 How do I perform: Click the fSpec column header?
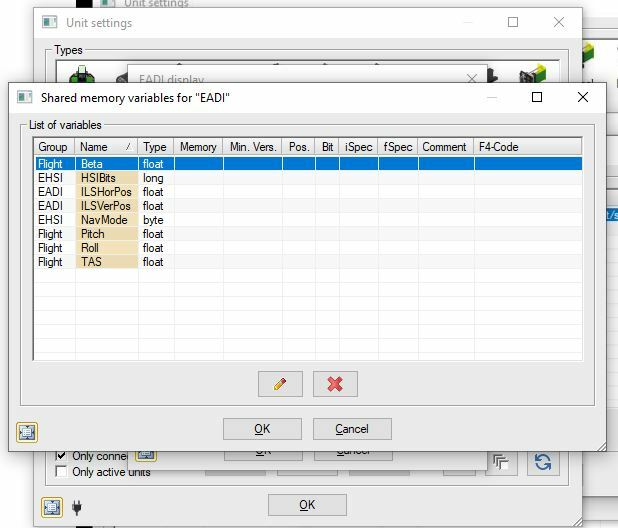[398, 147]
